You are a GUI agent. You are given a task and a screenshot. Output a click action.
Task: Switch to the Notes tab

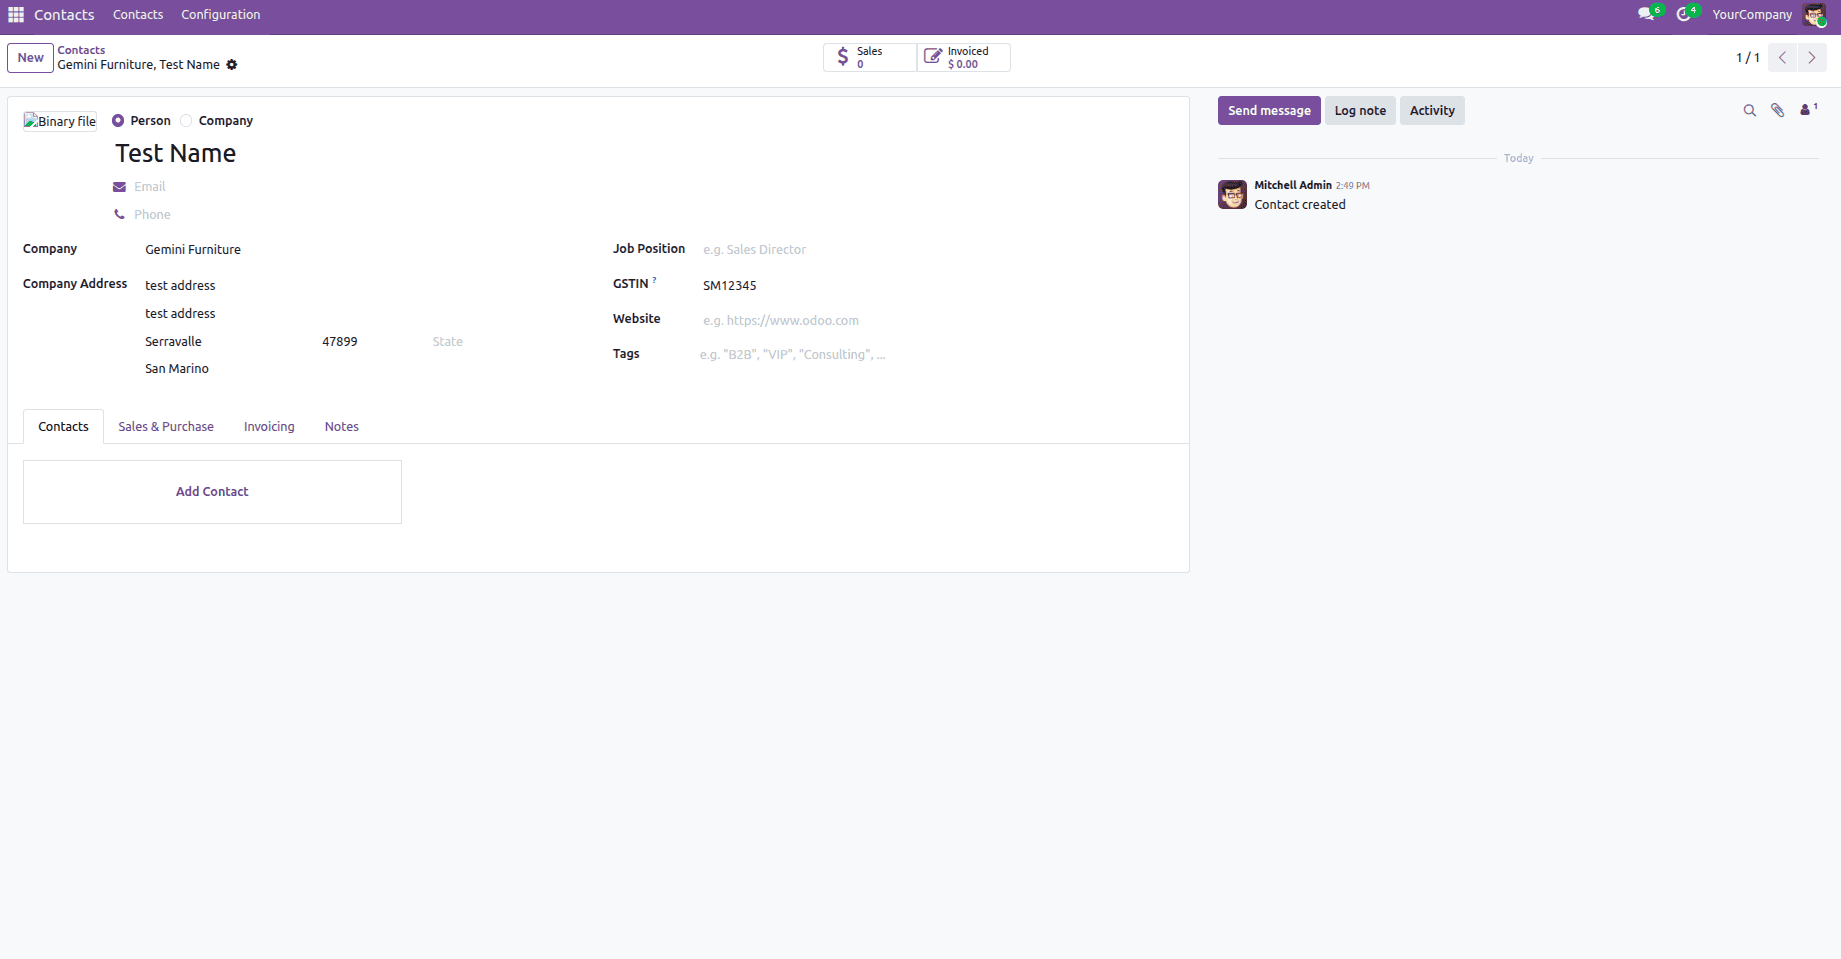[342, 427]
